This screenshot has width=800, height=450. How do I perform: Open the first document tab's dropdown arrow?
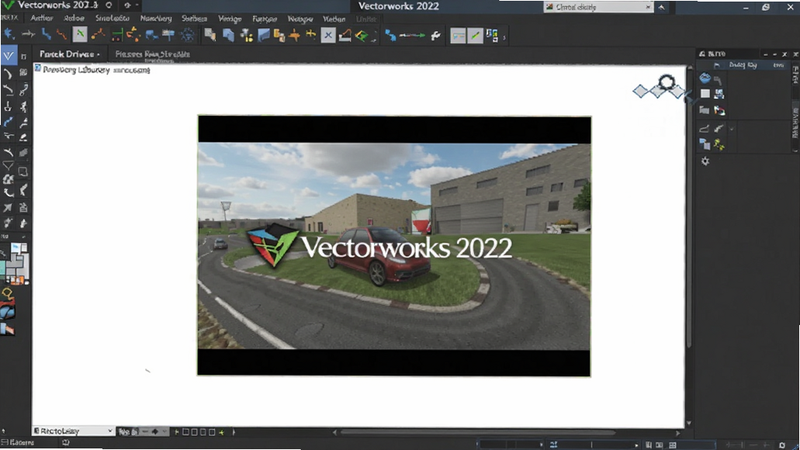click(98, 55)
